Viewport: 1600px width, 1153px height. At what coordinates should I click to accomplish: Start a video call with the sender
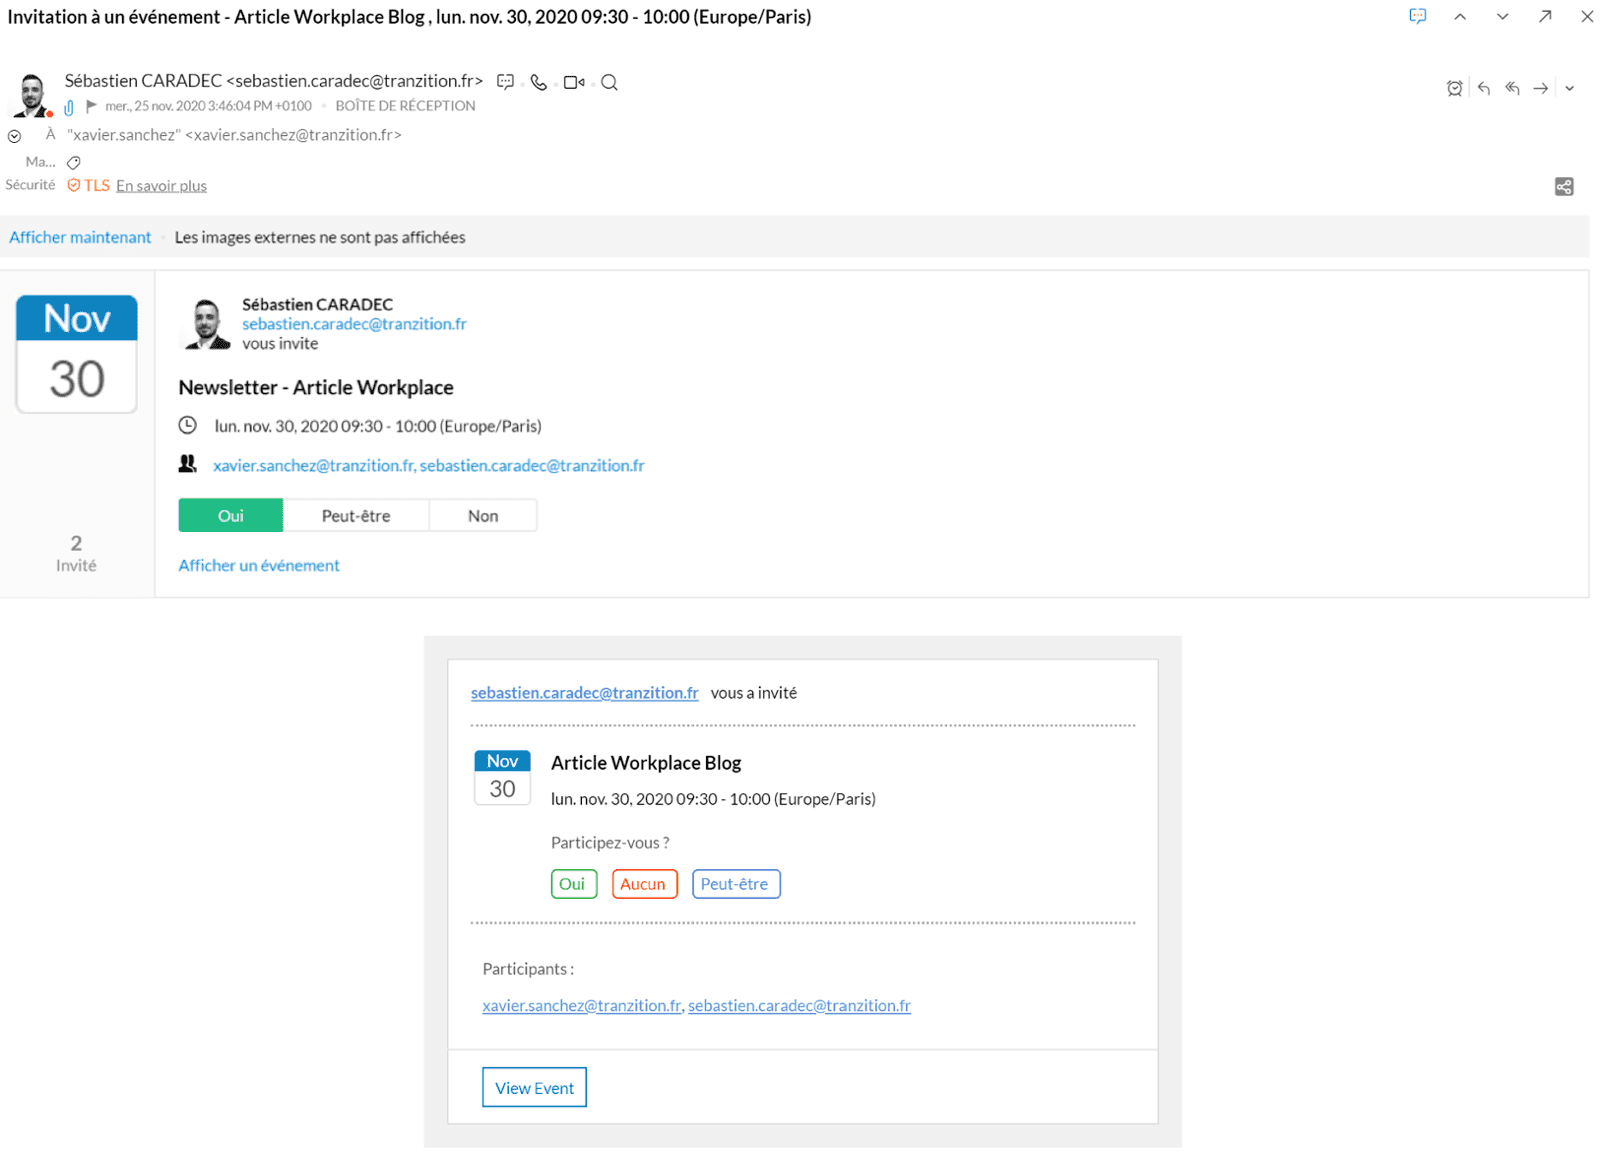[574, 82]
